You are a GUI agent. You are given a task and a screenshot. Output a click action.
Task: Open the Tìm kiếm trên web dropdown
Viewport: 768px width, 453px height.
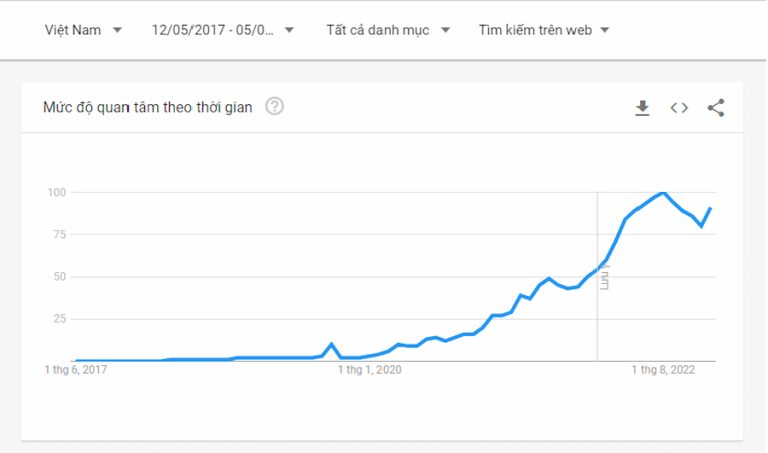(544, 30)
